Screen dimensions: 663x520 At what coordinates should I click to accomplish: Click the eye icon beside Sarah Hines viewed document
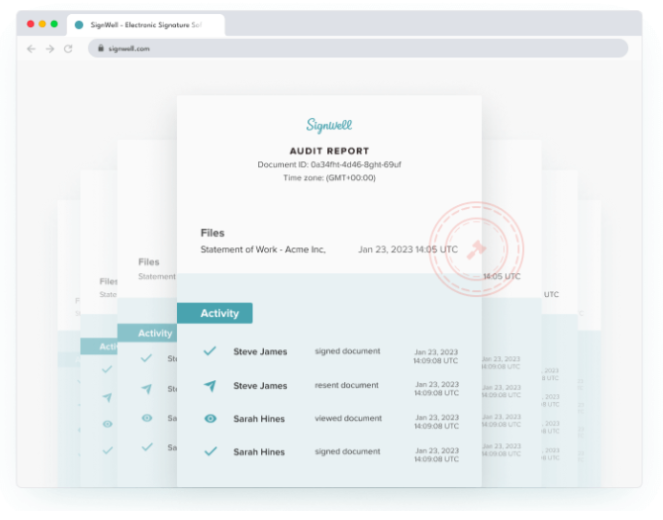click(210, 419)
